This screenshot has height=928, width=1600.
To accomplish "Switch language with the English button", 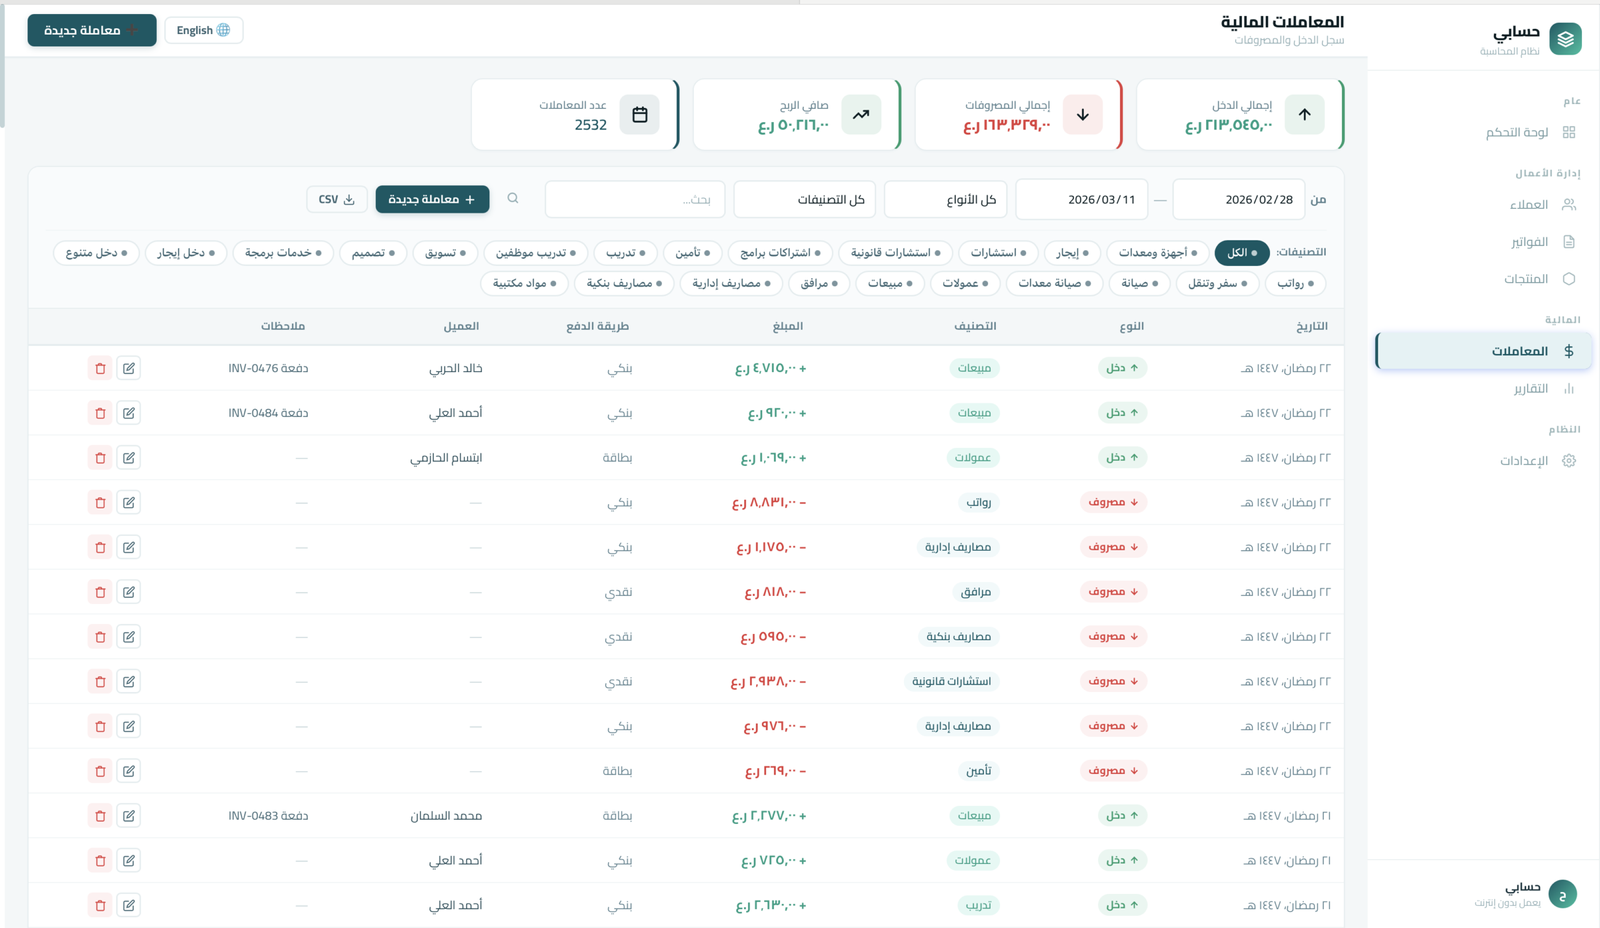I will coord(203,30).
